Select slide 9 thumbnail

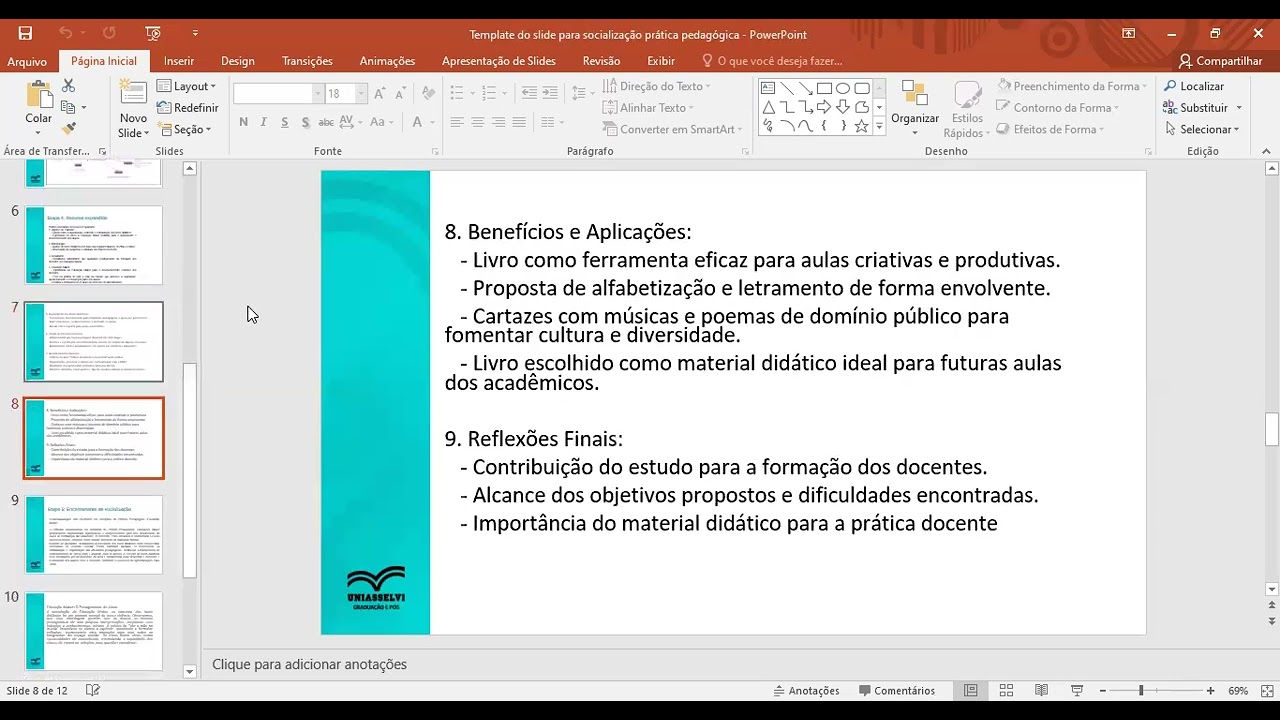tap(93, 534)
